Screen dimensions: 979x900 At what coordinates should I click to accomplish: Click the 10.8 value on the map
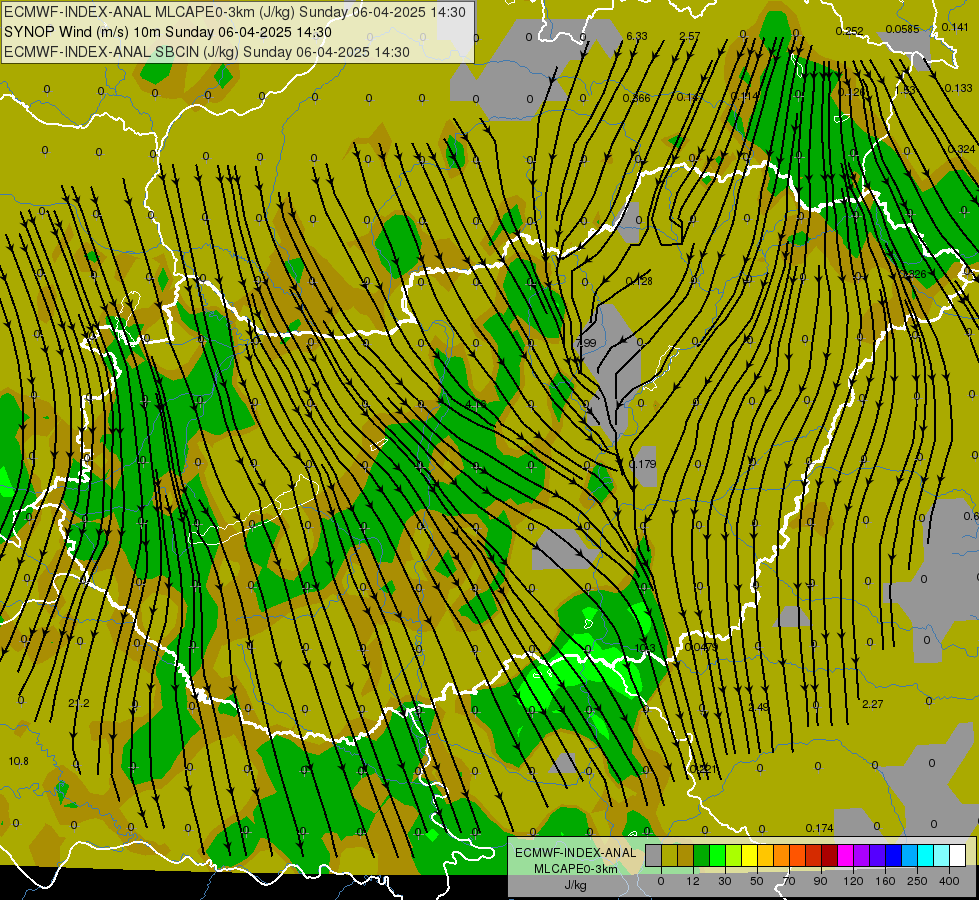point(18,761)
